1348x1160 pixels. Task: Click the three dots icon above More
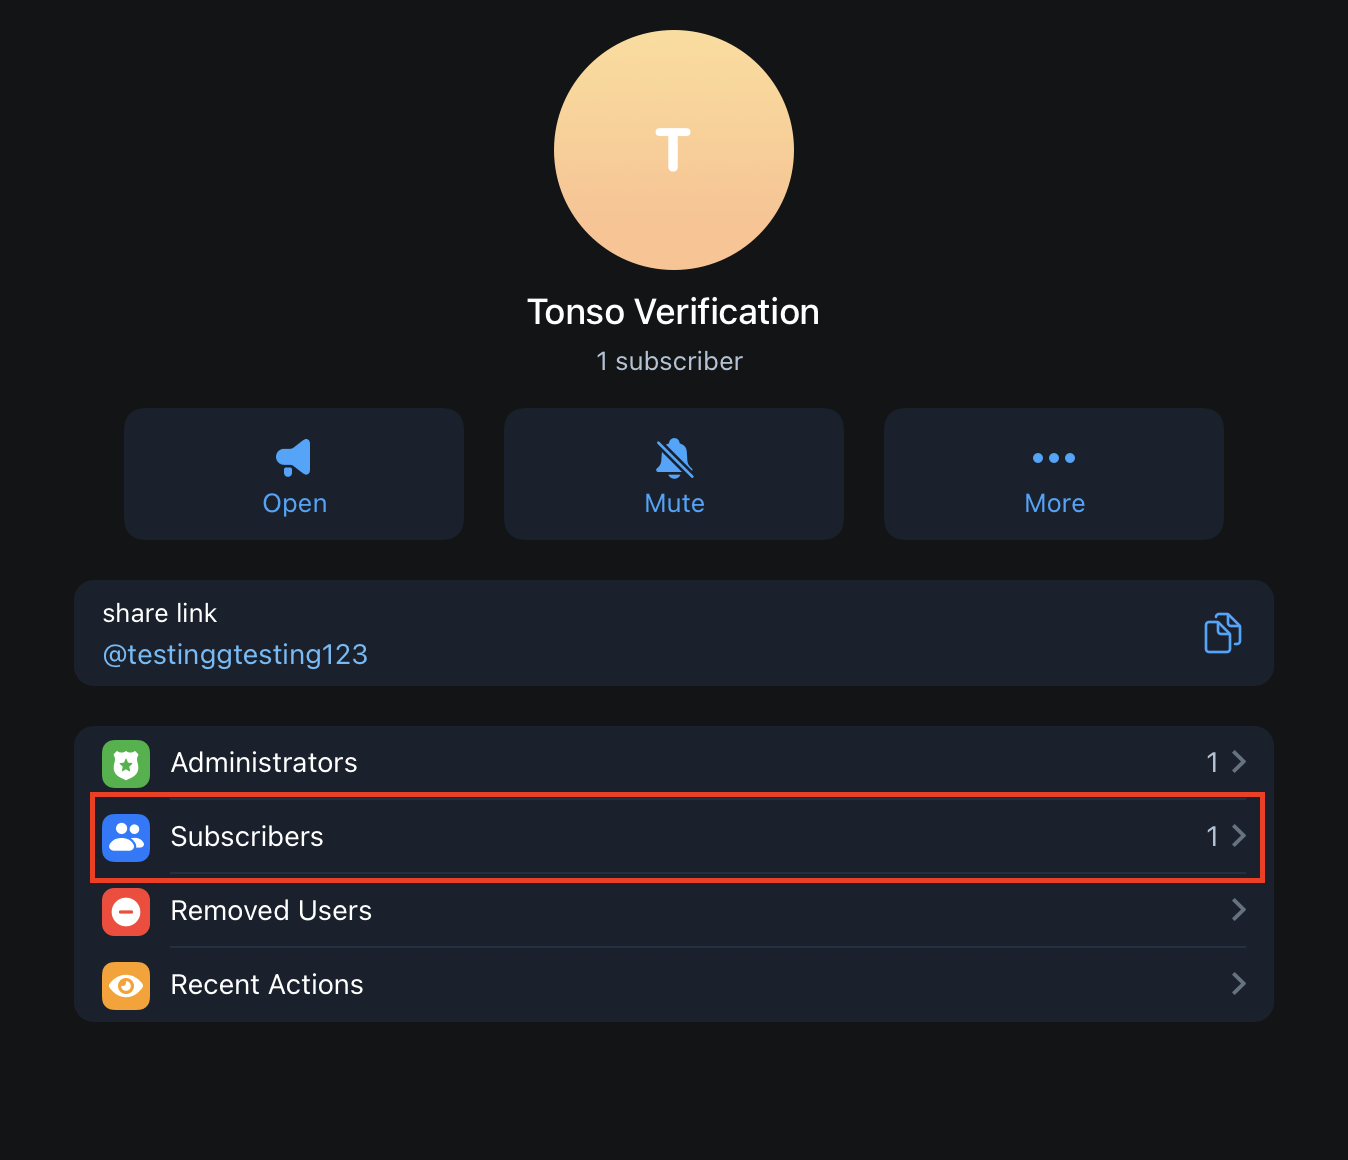pos(1053,458)
